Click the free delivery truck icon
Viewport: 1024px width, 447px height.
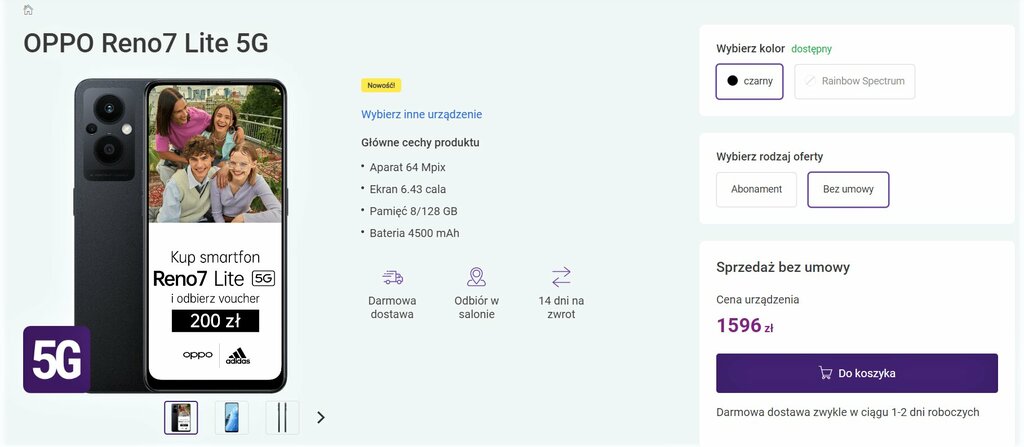coord(392,278)
